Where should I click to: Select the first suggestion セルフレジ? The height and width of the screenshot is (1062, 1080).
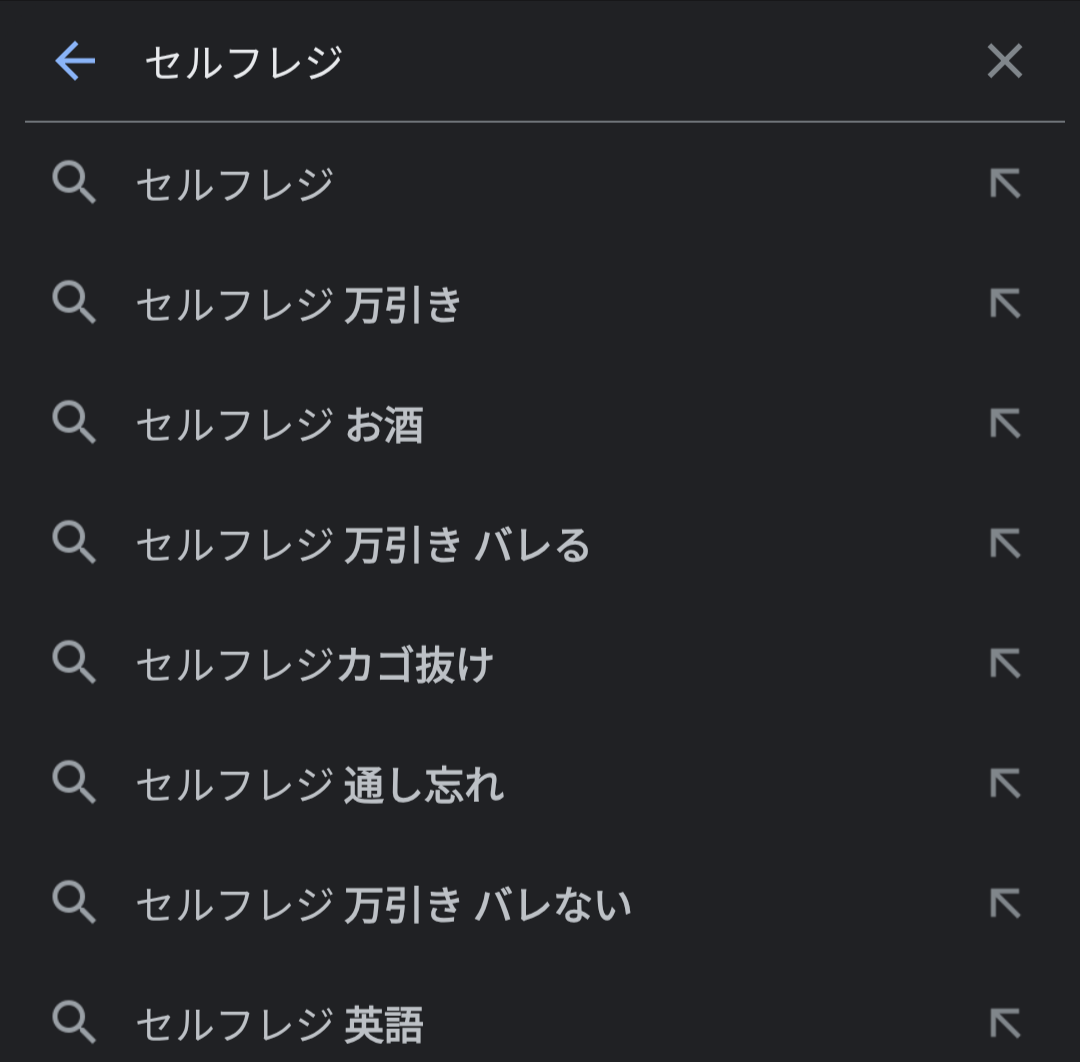(x=235, y=185)
